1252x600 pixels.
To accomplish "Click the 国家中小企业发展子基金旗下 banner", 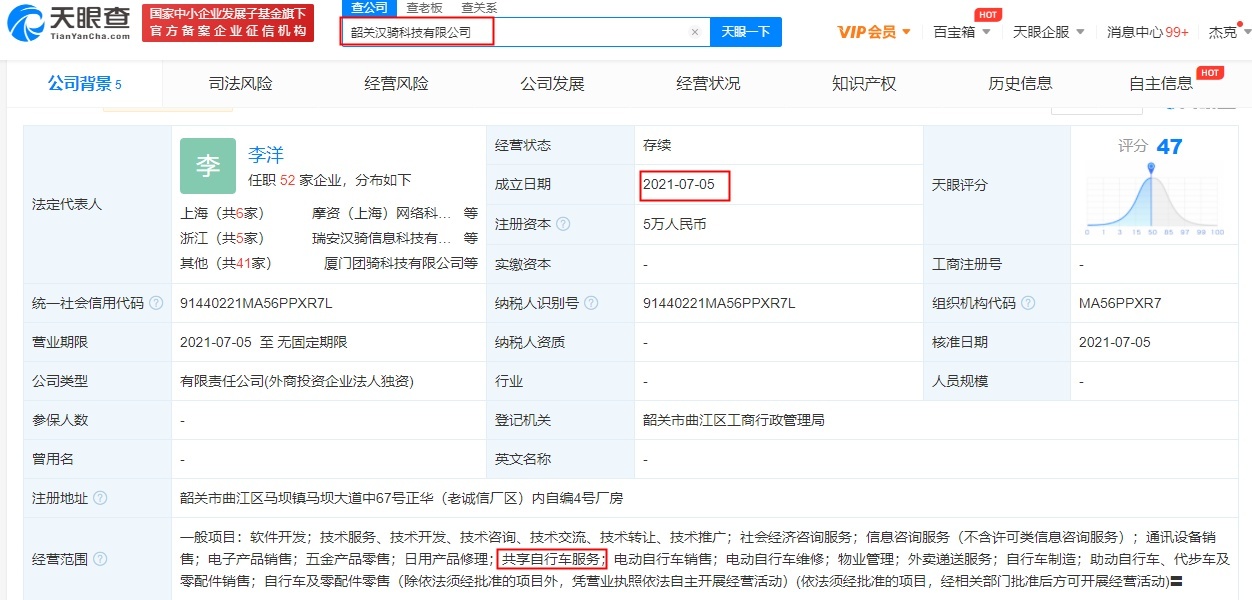I will [x=227, y=23].
